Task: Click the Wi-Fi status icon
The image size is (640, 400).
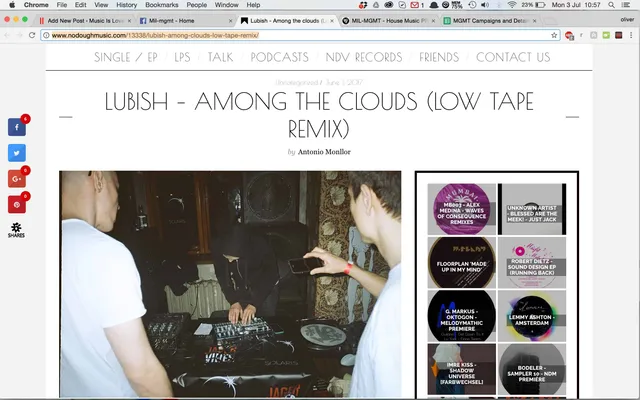Action: [512, 5]
